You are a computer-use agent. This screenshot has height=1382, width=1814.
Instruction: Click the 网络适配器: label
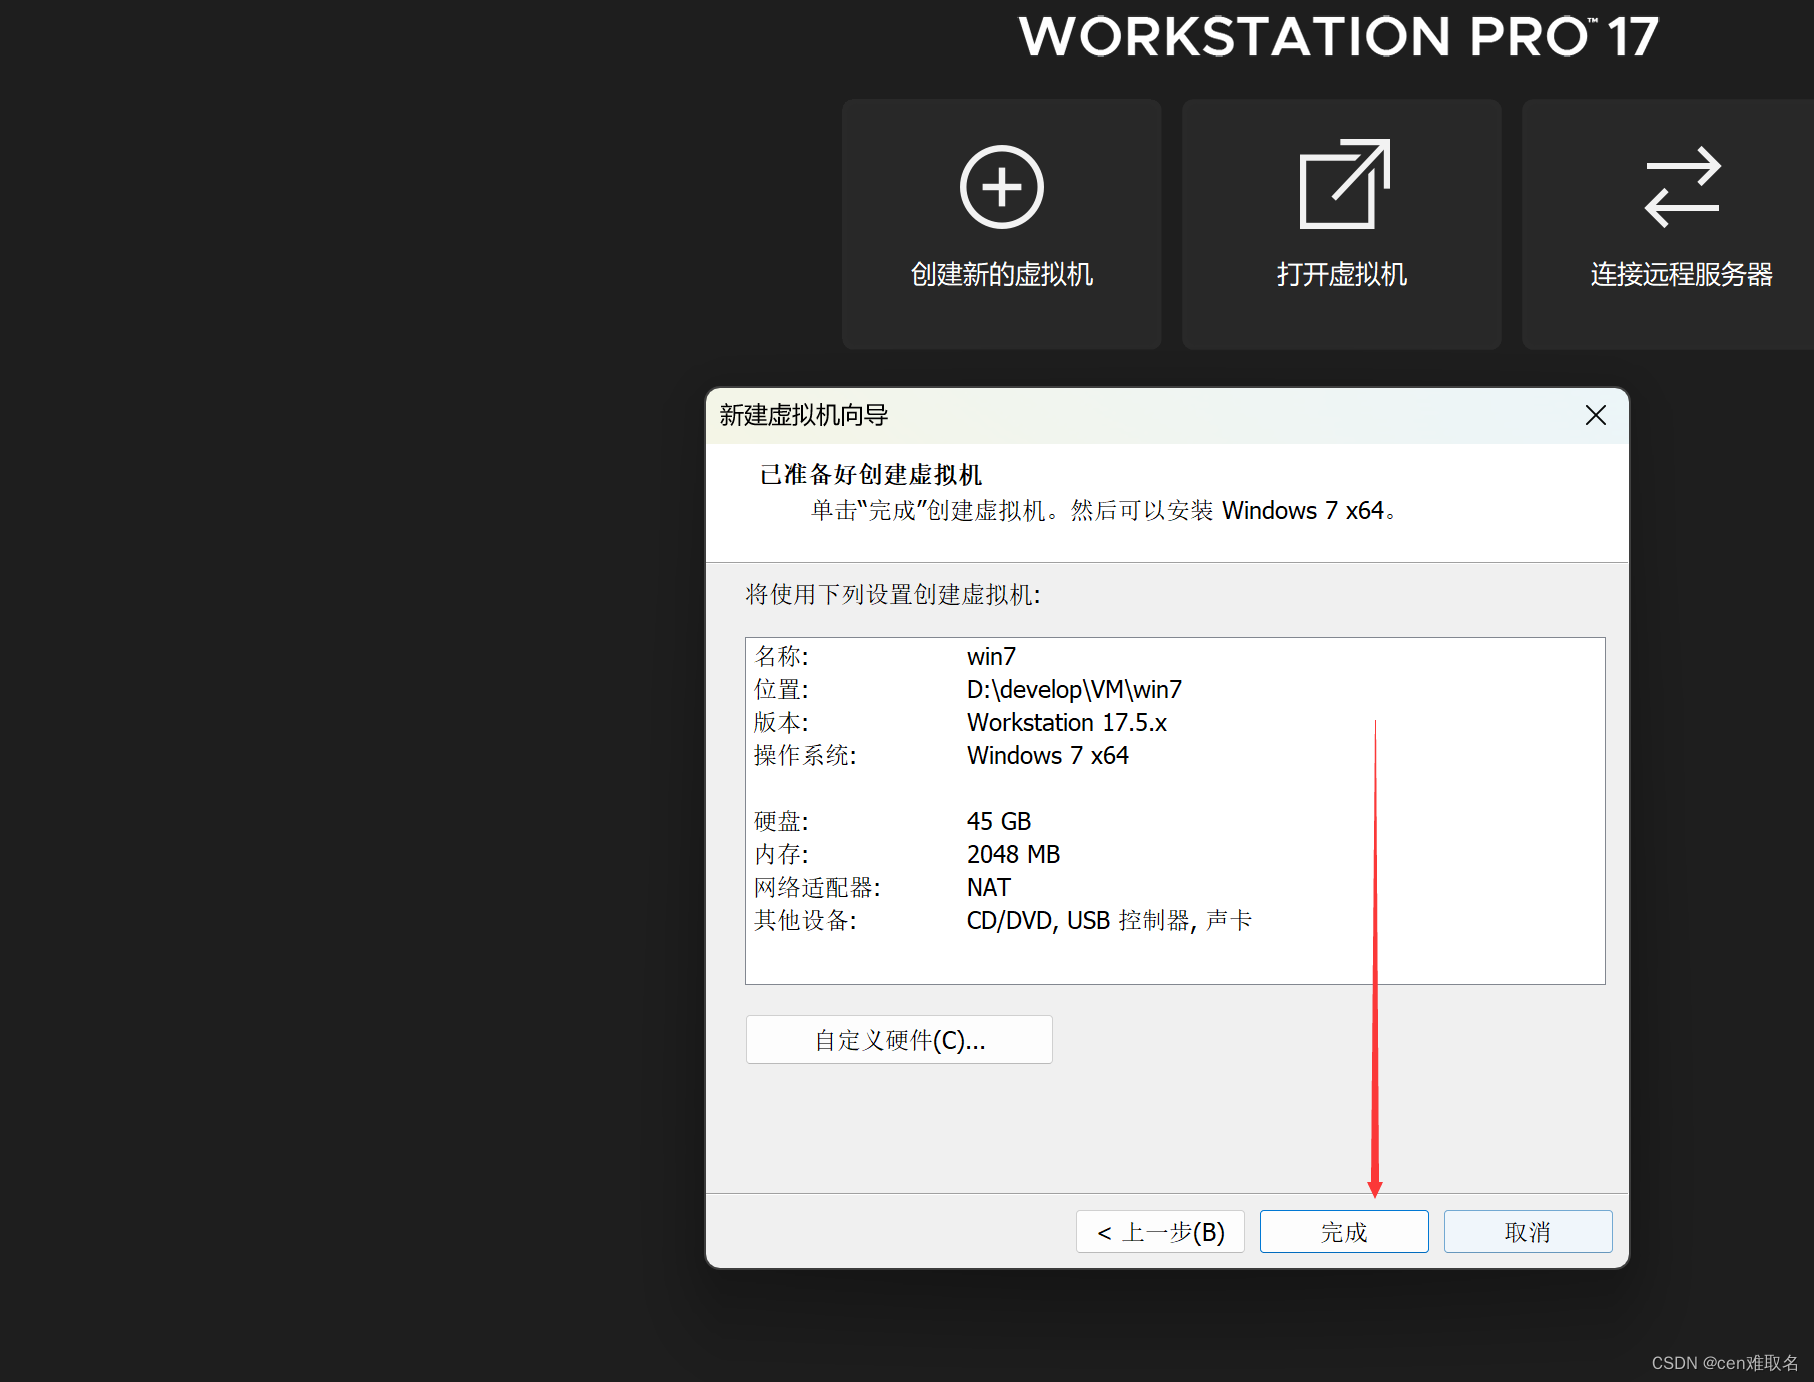(x=817, y=888)
